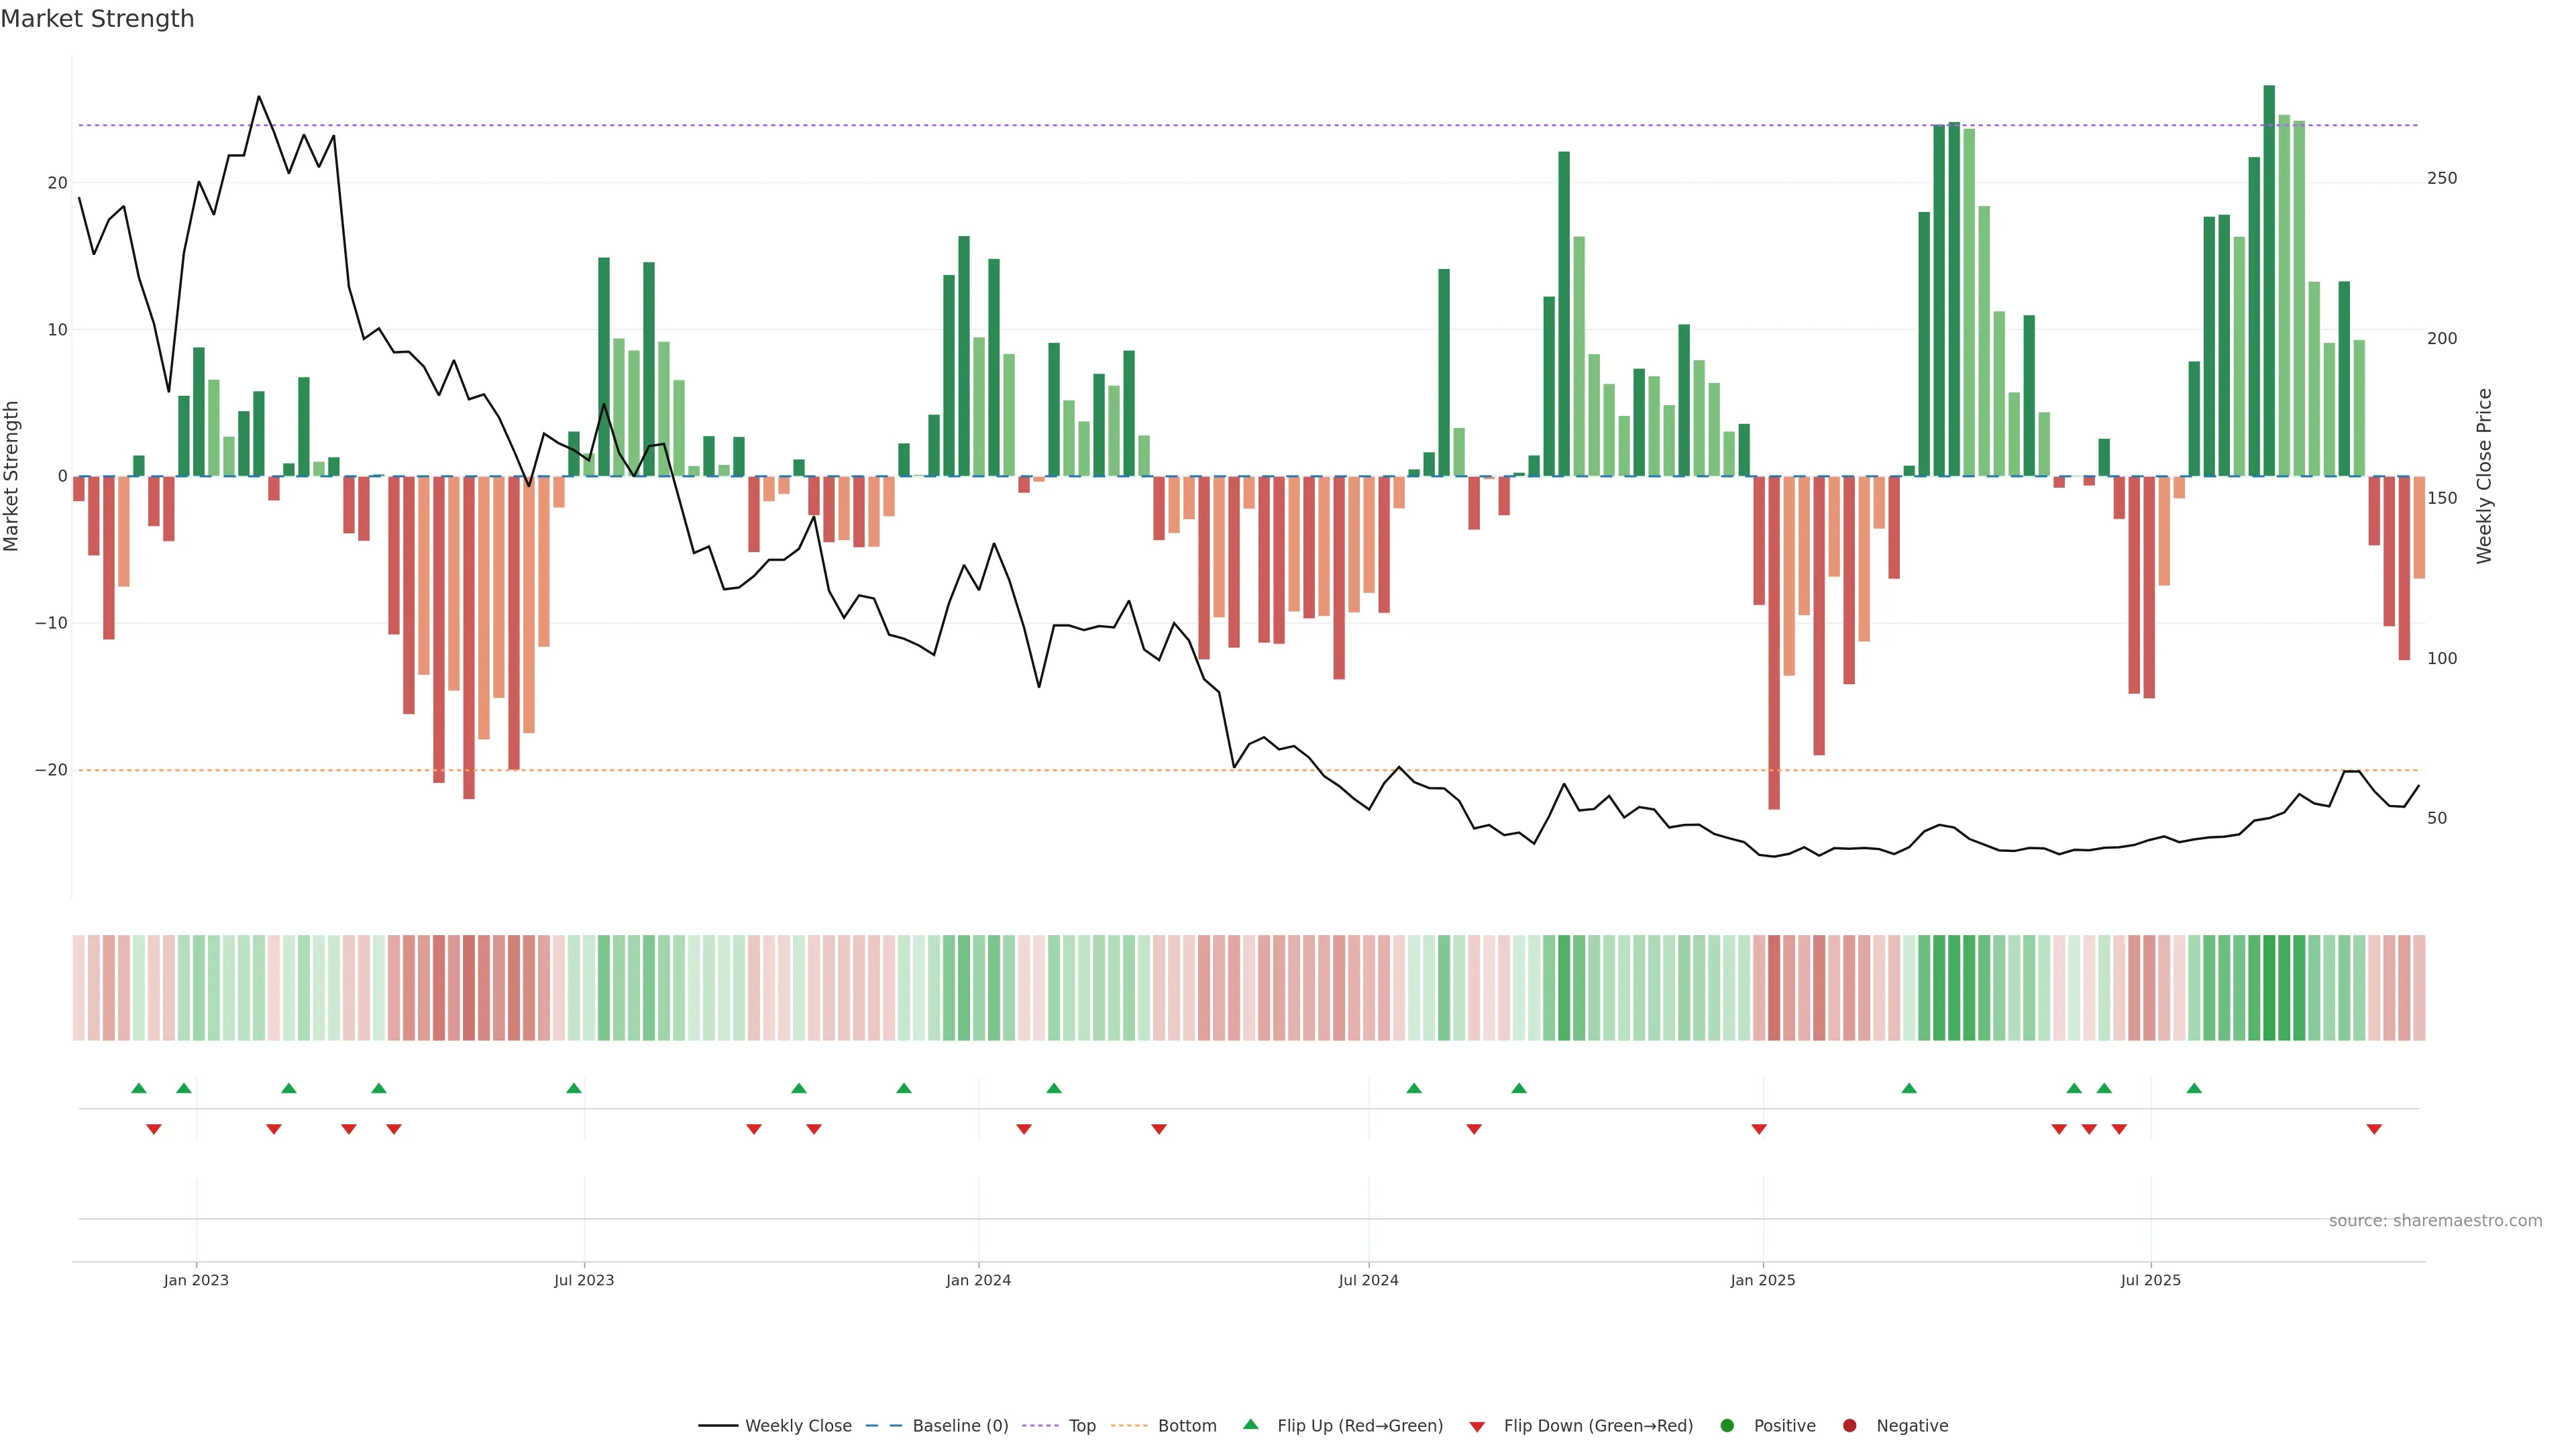Image resolution: width=2576 pixels, height=1449 pixels.
Task: Open the source: sharemaestro.com credit text
Action: [2435, 1221]
